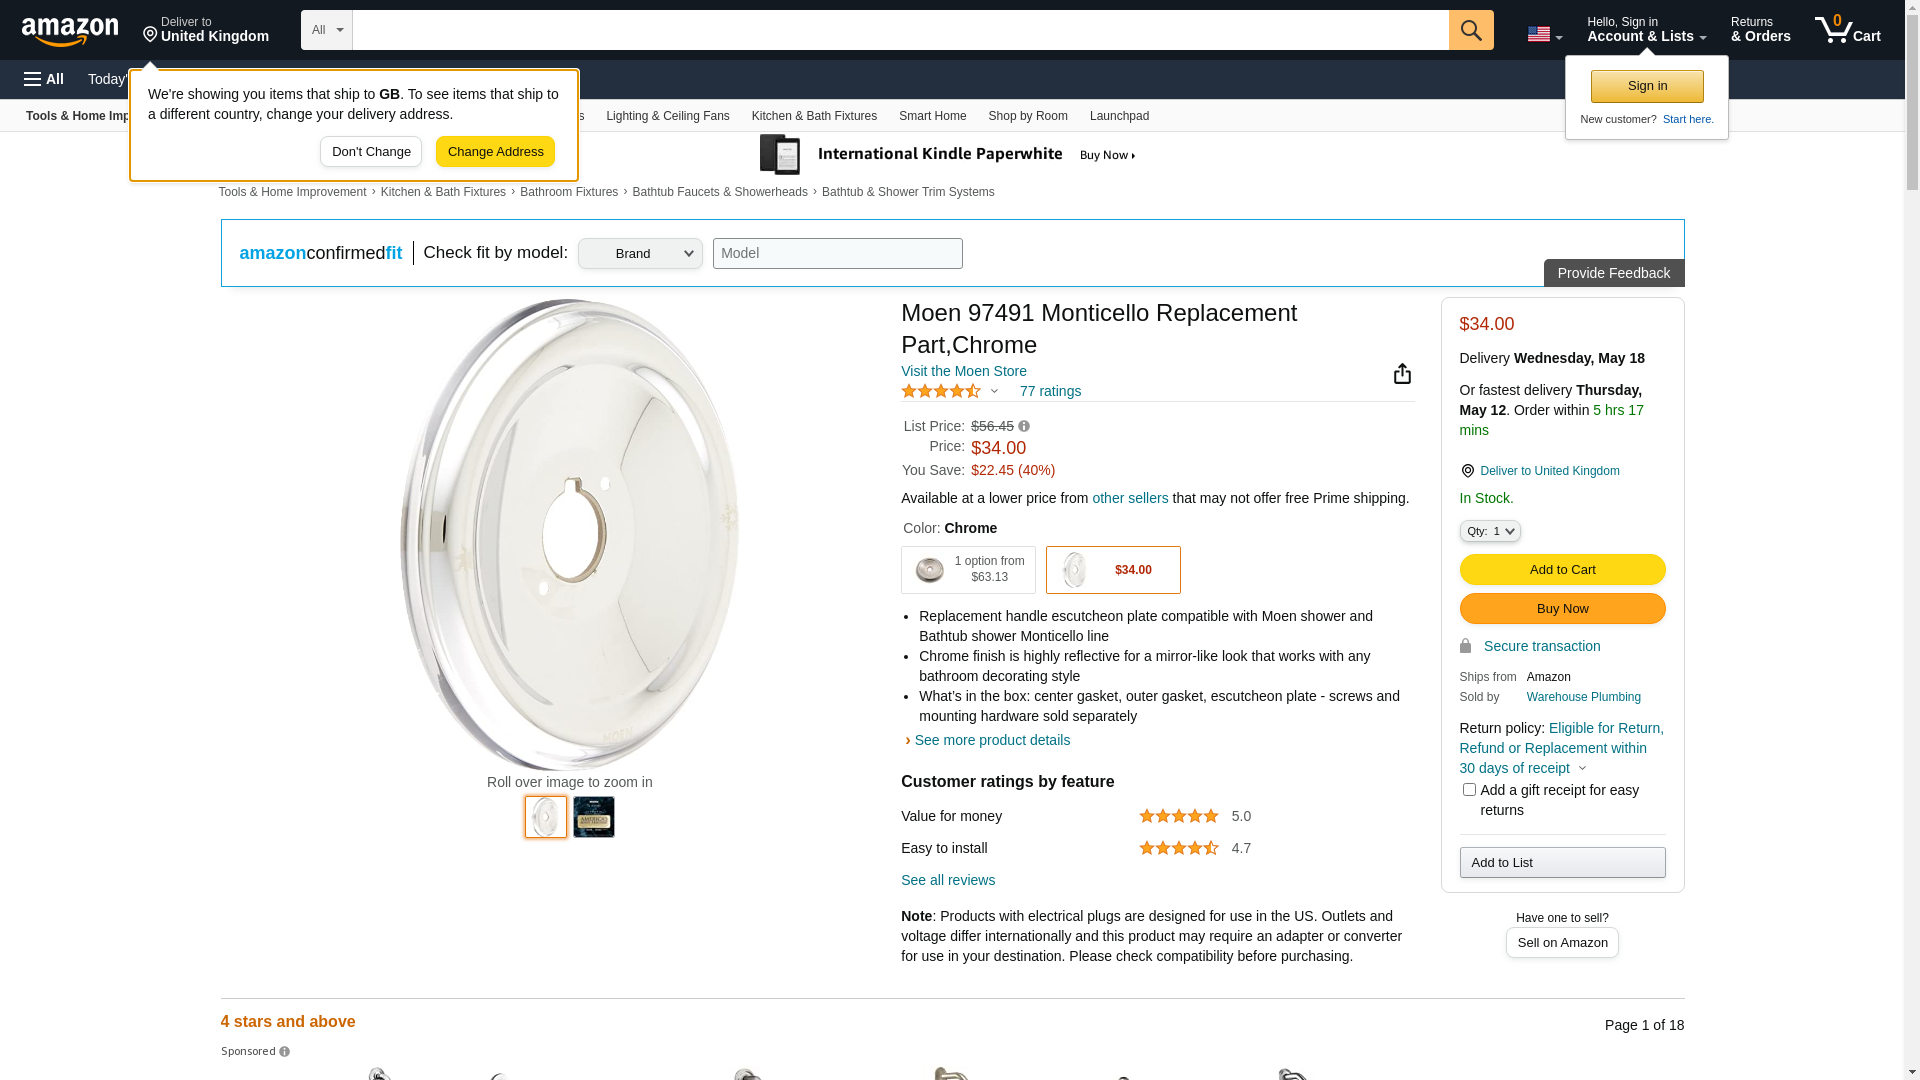Open Lighting & Ceiling Fans menu item

pyautogui.click(x=667, y=116)
